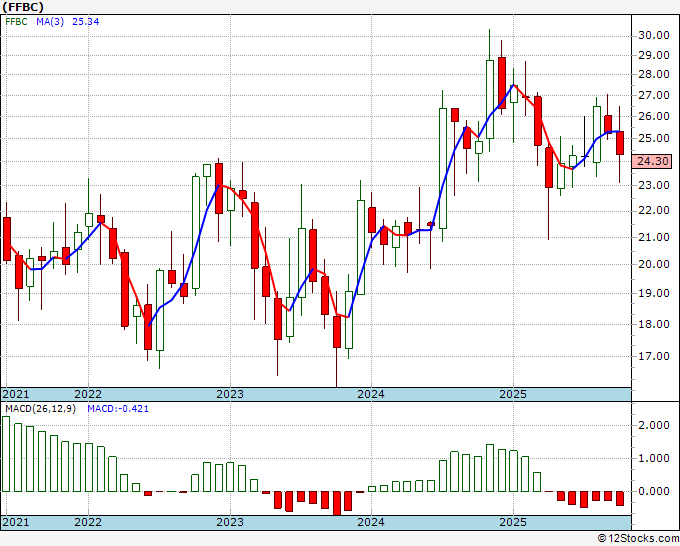Click the last red candle beside the 24.30 tag
The width and height of the screenshot is (680, 546).
(620, 143)
